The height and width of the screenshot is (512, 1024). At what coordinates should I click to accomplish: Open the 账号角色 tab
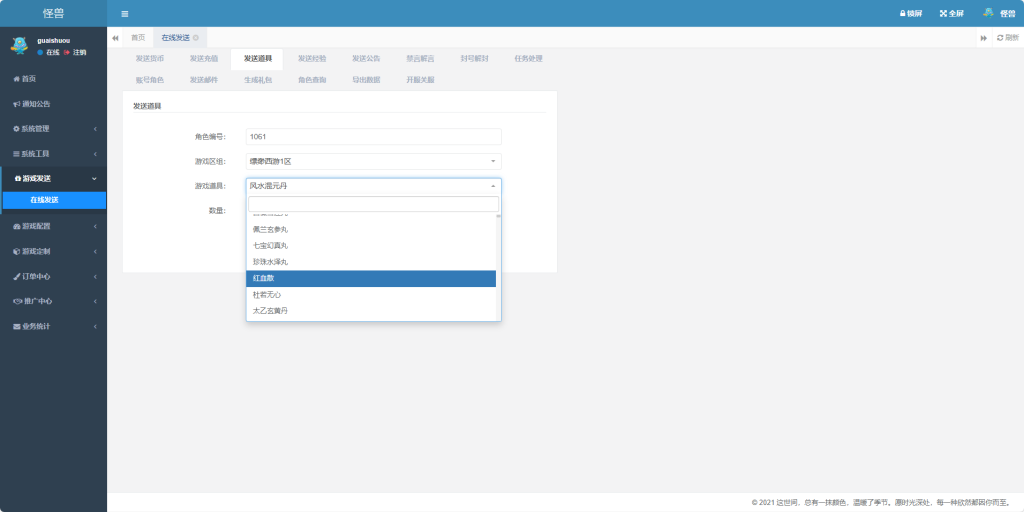pyautogui.click(x=150, y=80)
